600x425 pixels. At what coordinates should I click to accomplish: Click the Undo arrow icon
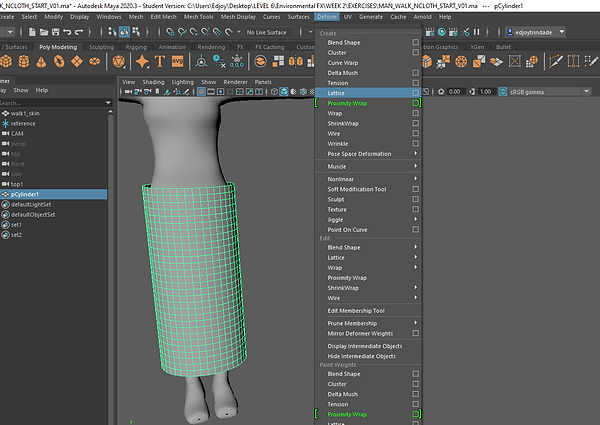[x=67, y=32]
